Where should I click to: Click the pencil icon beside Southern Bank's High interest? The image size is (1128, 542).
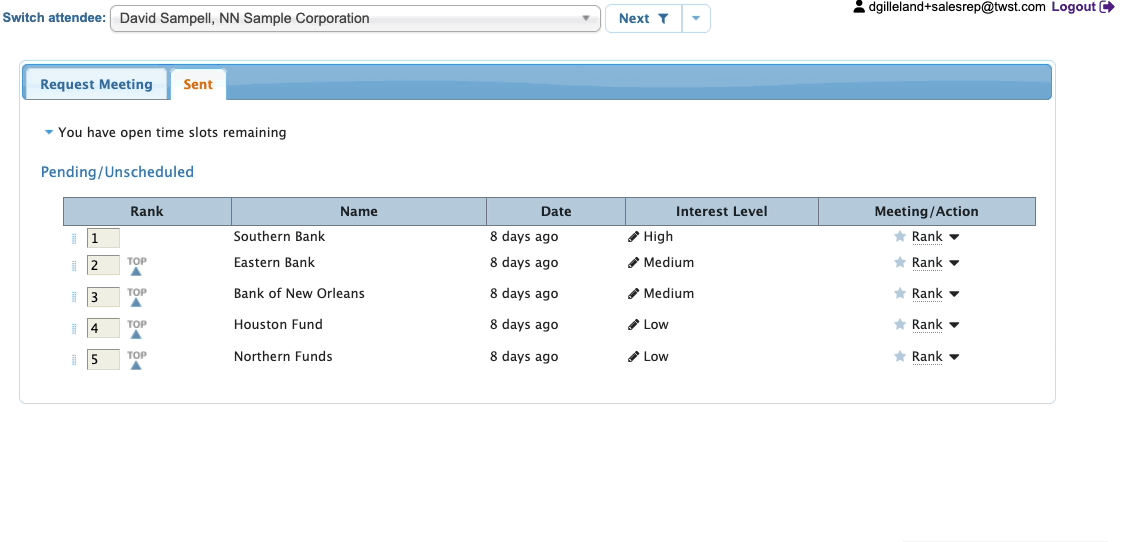(633, 237)
